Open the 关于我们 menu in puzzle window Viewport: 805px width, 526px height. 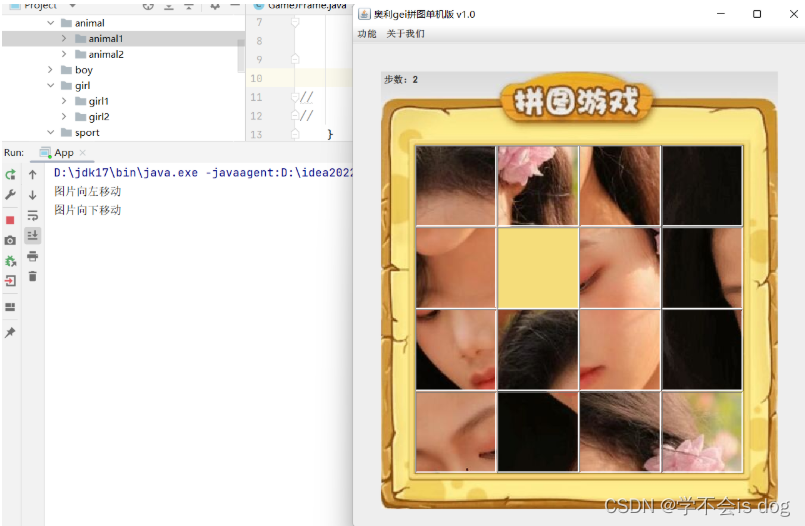click(x=406, y=34)
